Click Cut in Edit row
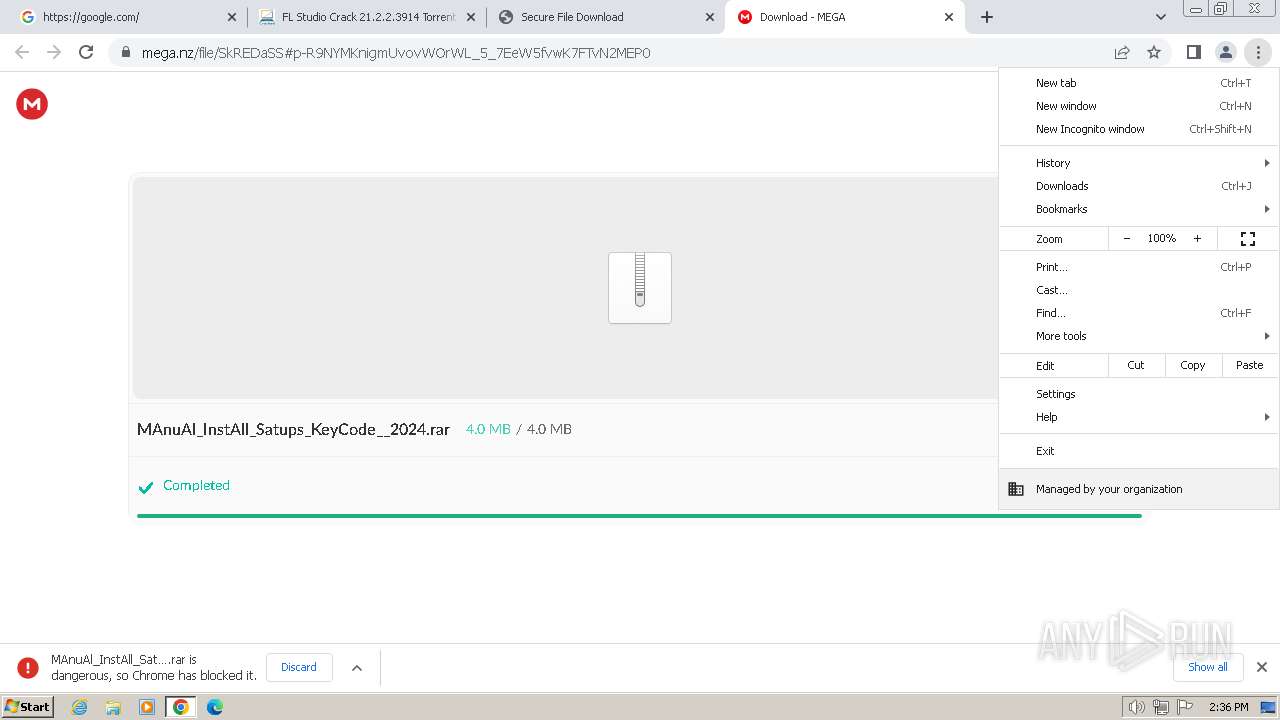 pos(1136,365)
